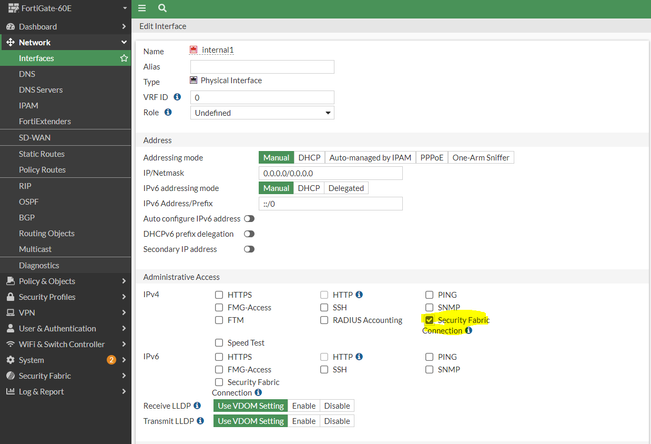The height and width of the screenshot is (444, 651).
Task: Click the FortiGate-60E logo icon
Action: 13,7
